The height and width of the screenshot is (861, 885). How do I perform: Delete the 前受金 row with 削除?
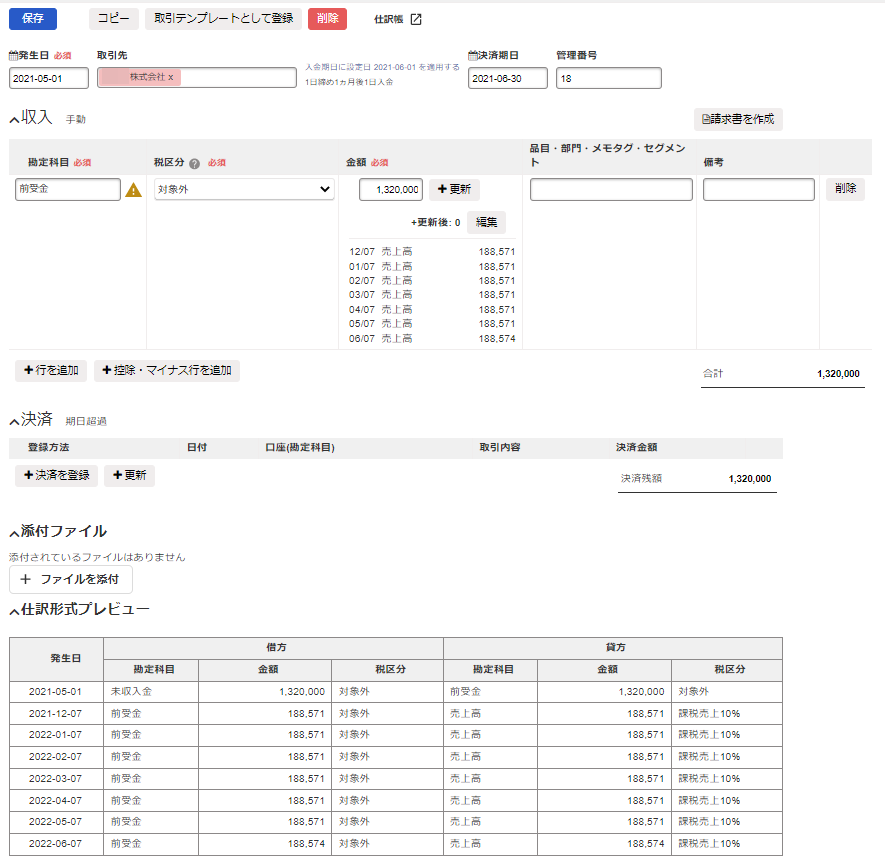coord(845,189)
